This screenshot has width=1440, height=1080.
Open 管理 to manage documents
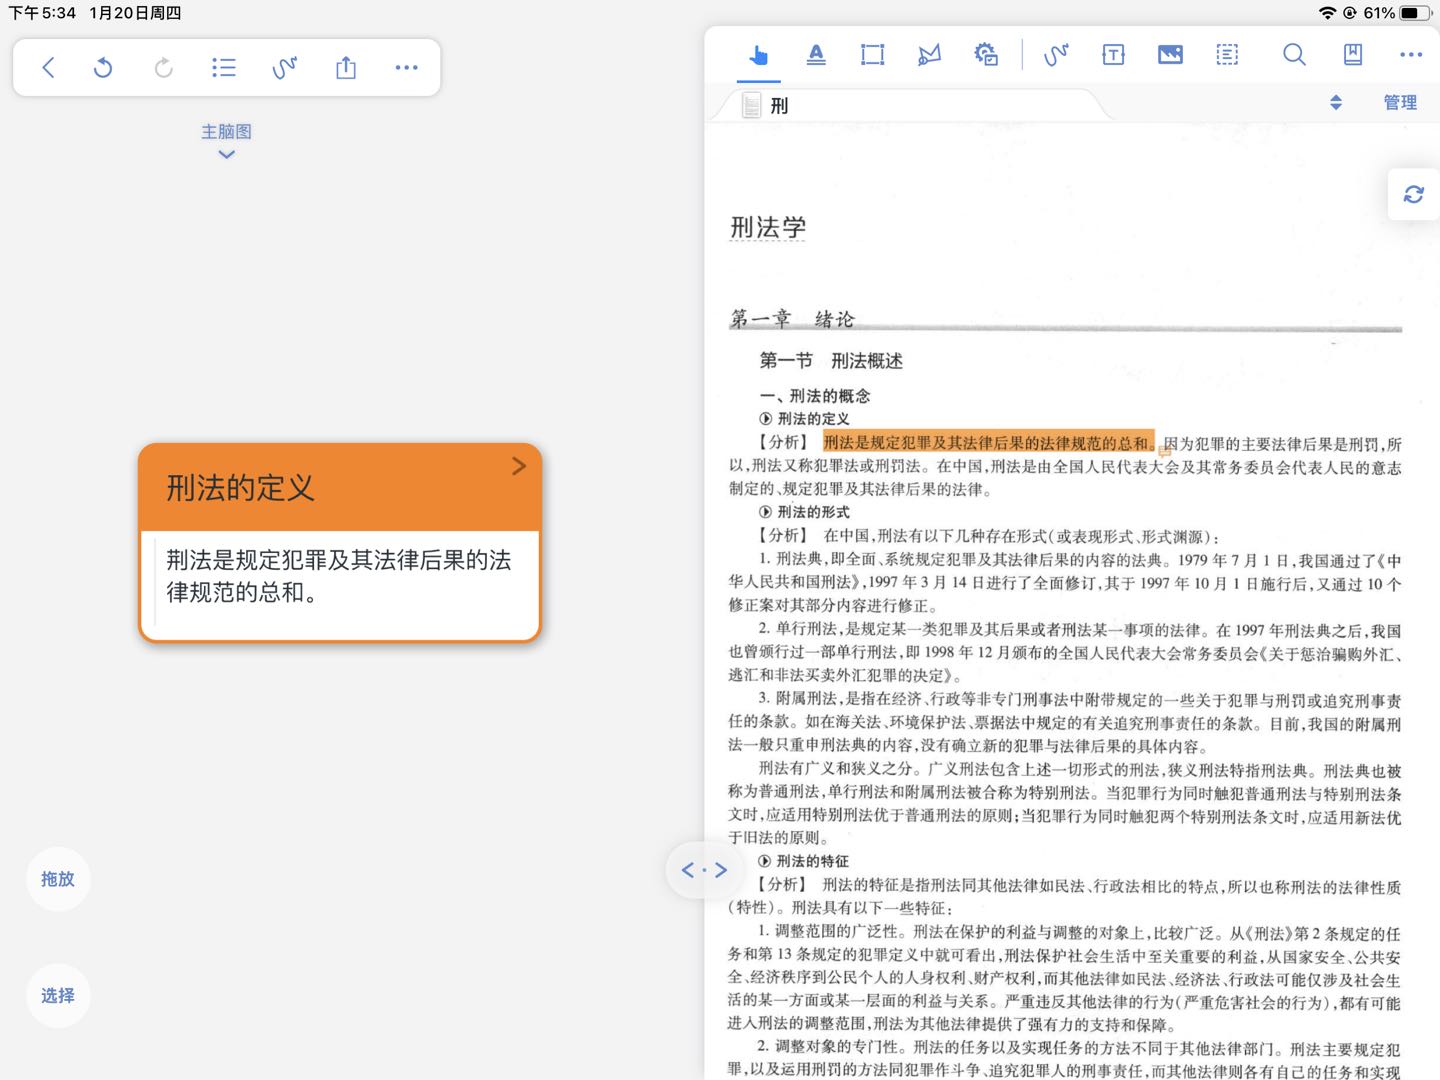[1400, 102]
